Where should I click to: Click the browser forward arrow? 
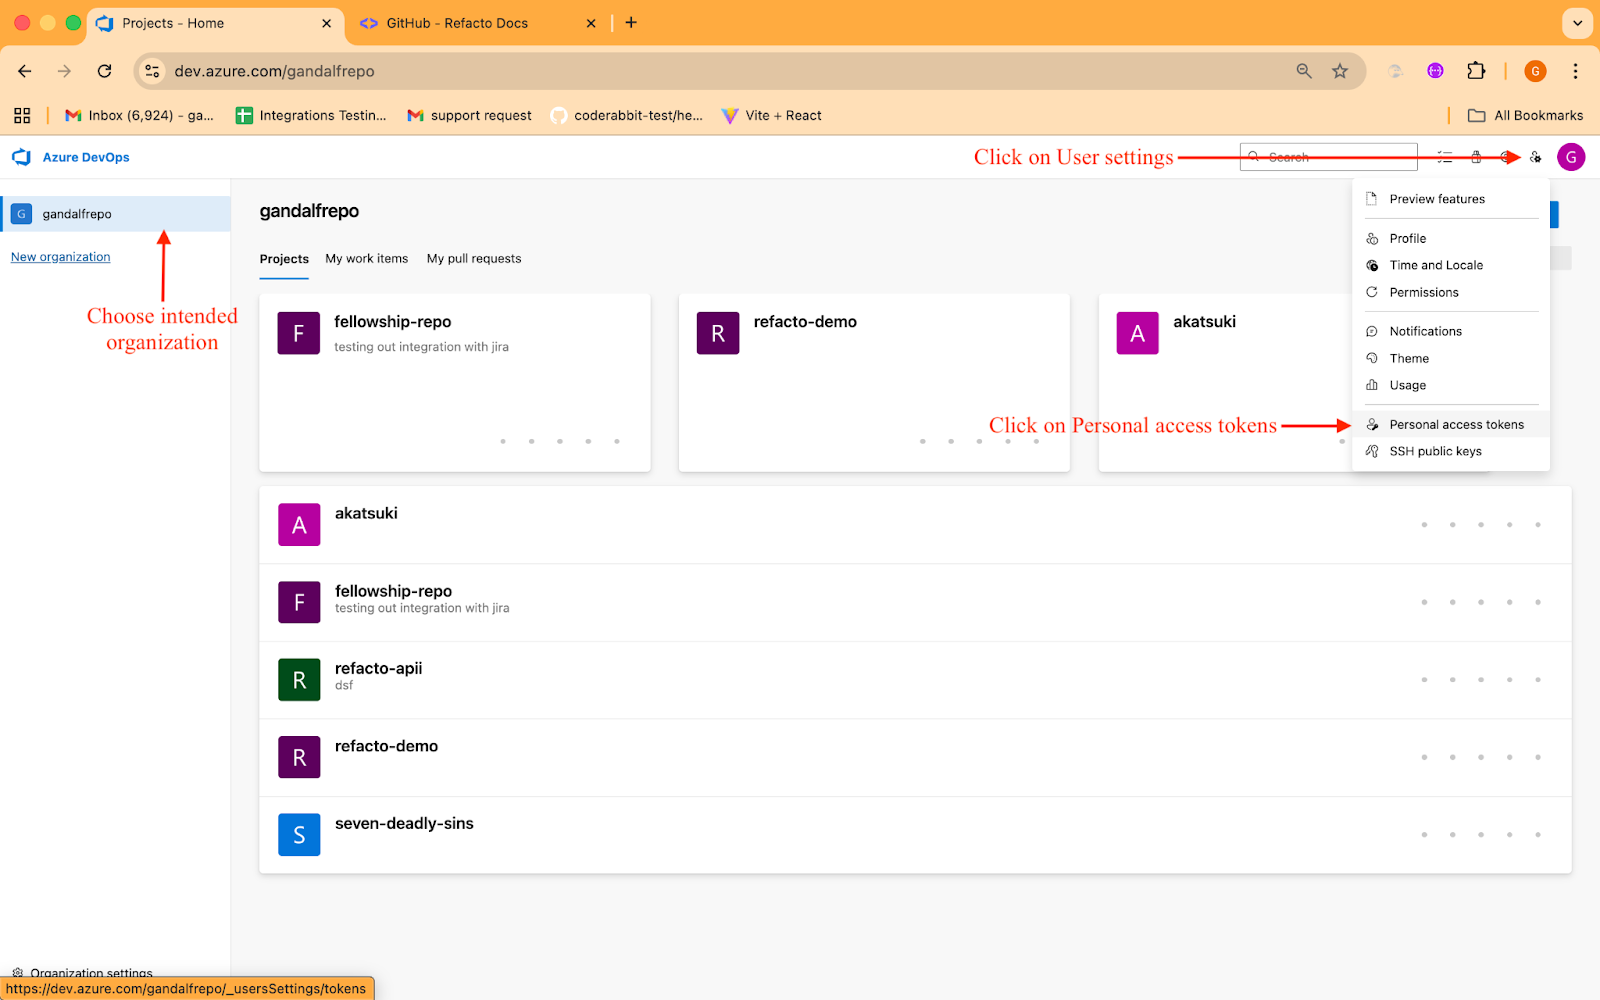[64, 71]
